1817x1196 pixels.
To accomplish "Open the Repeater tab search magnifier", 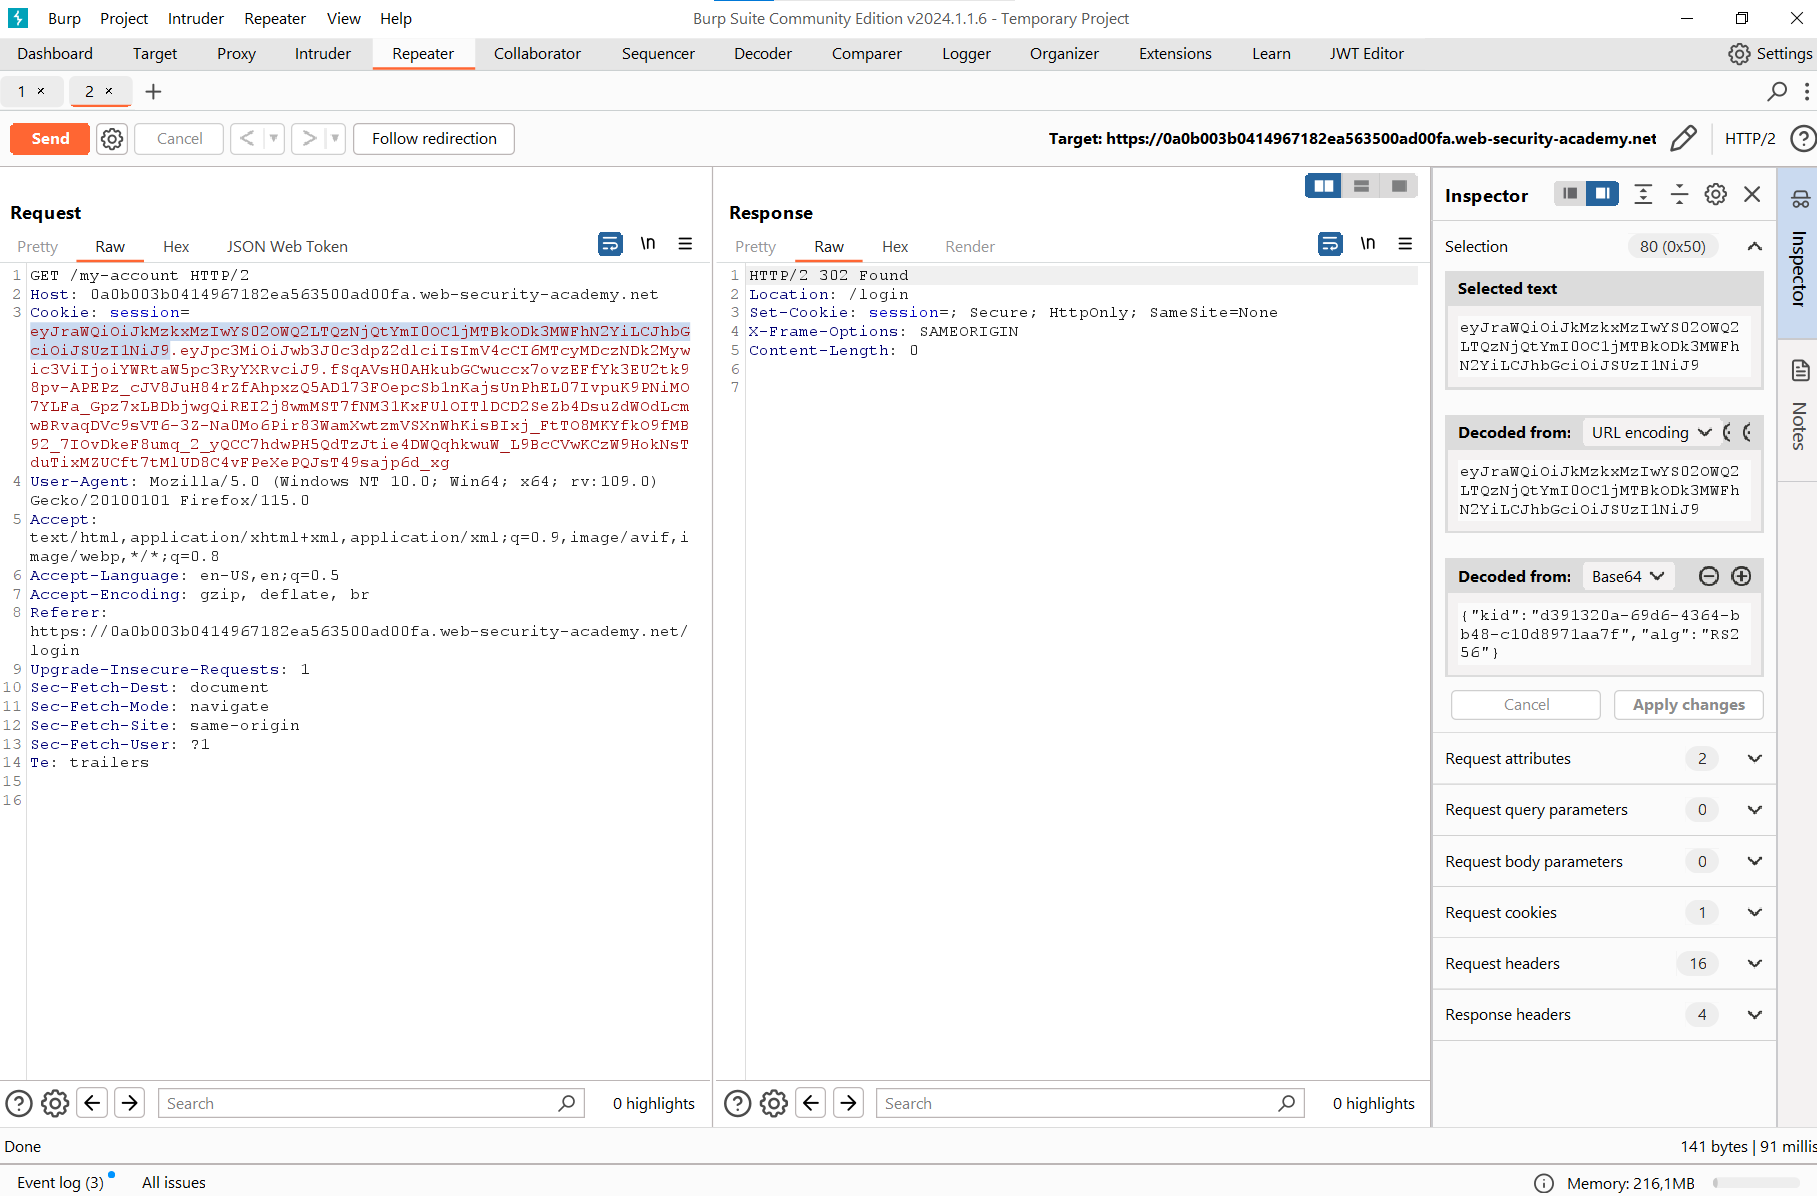I will click(x=1777, y=92).
